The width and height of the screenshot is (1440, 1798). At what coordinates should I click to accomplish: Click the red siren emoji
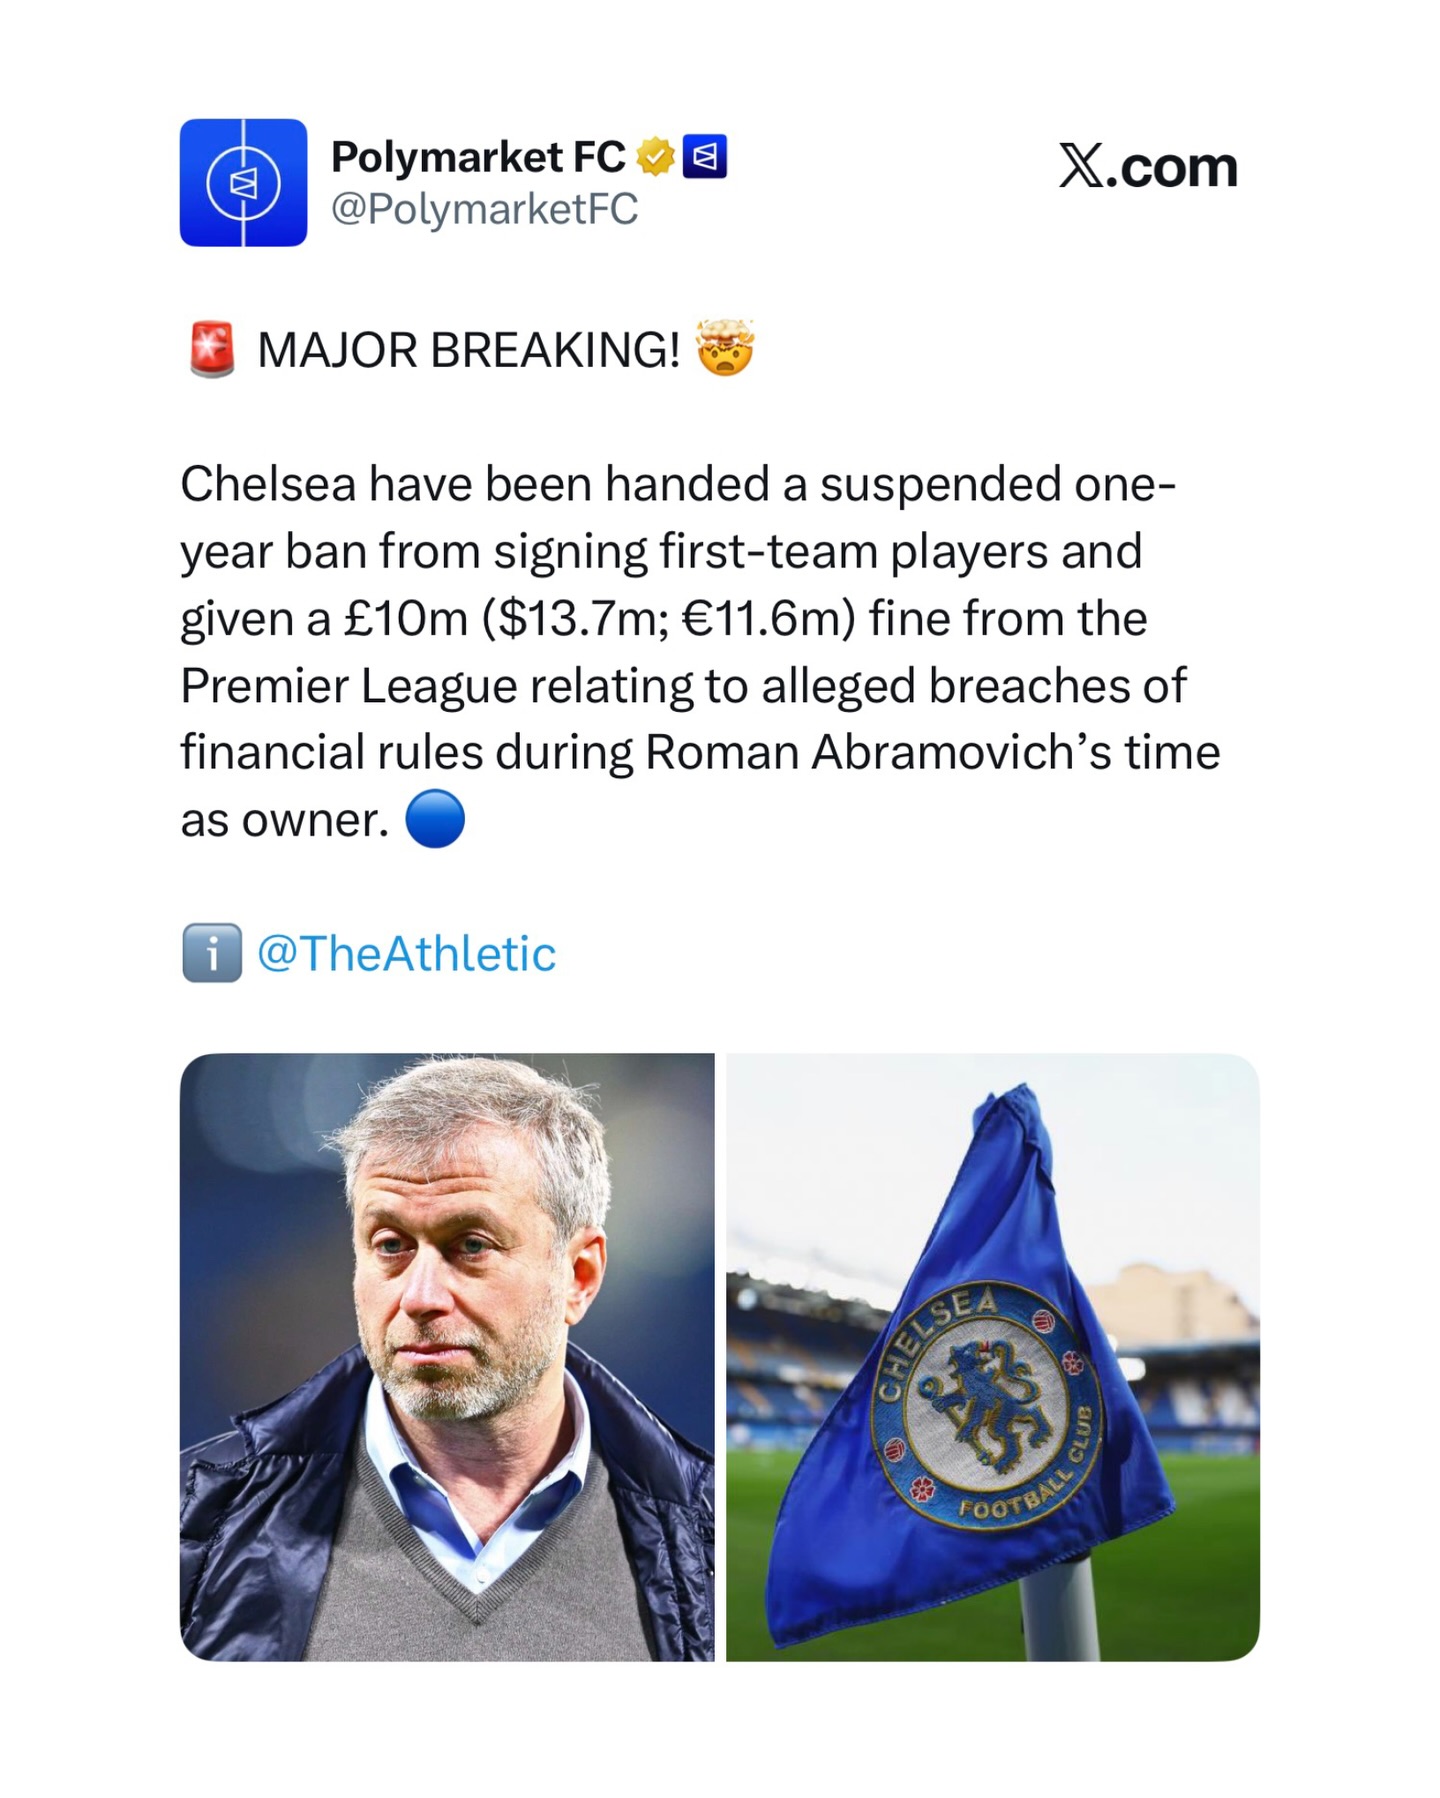pos(212,349)
